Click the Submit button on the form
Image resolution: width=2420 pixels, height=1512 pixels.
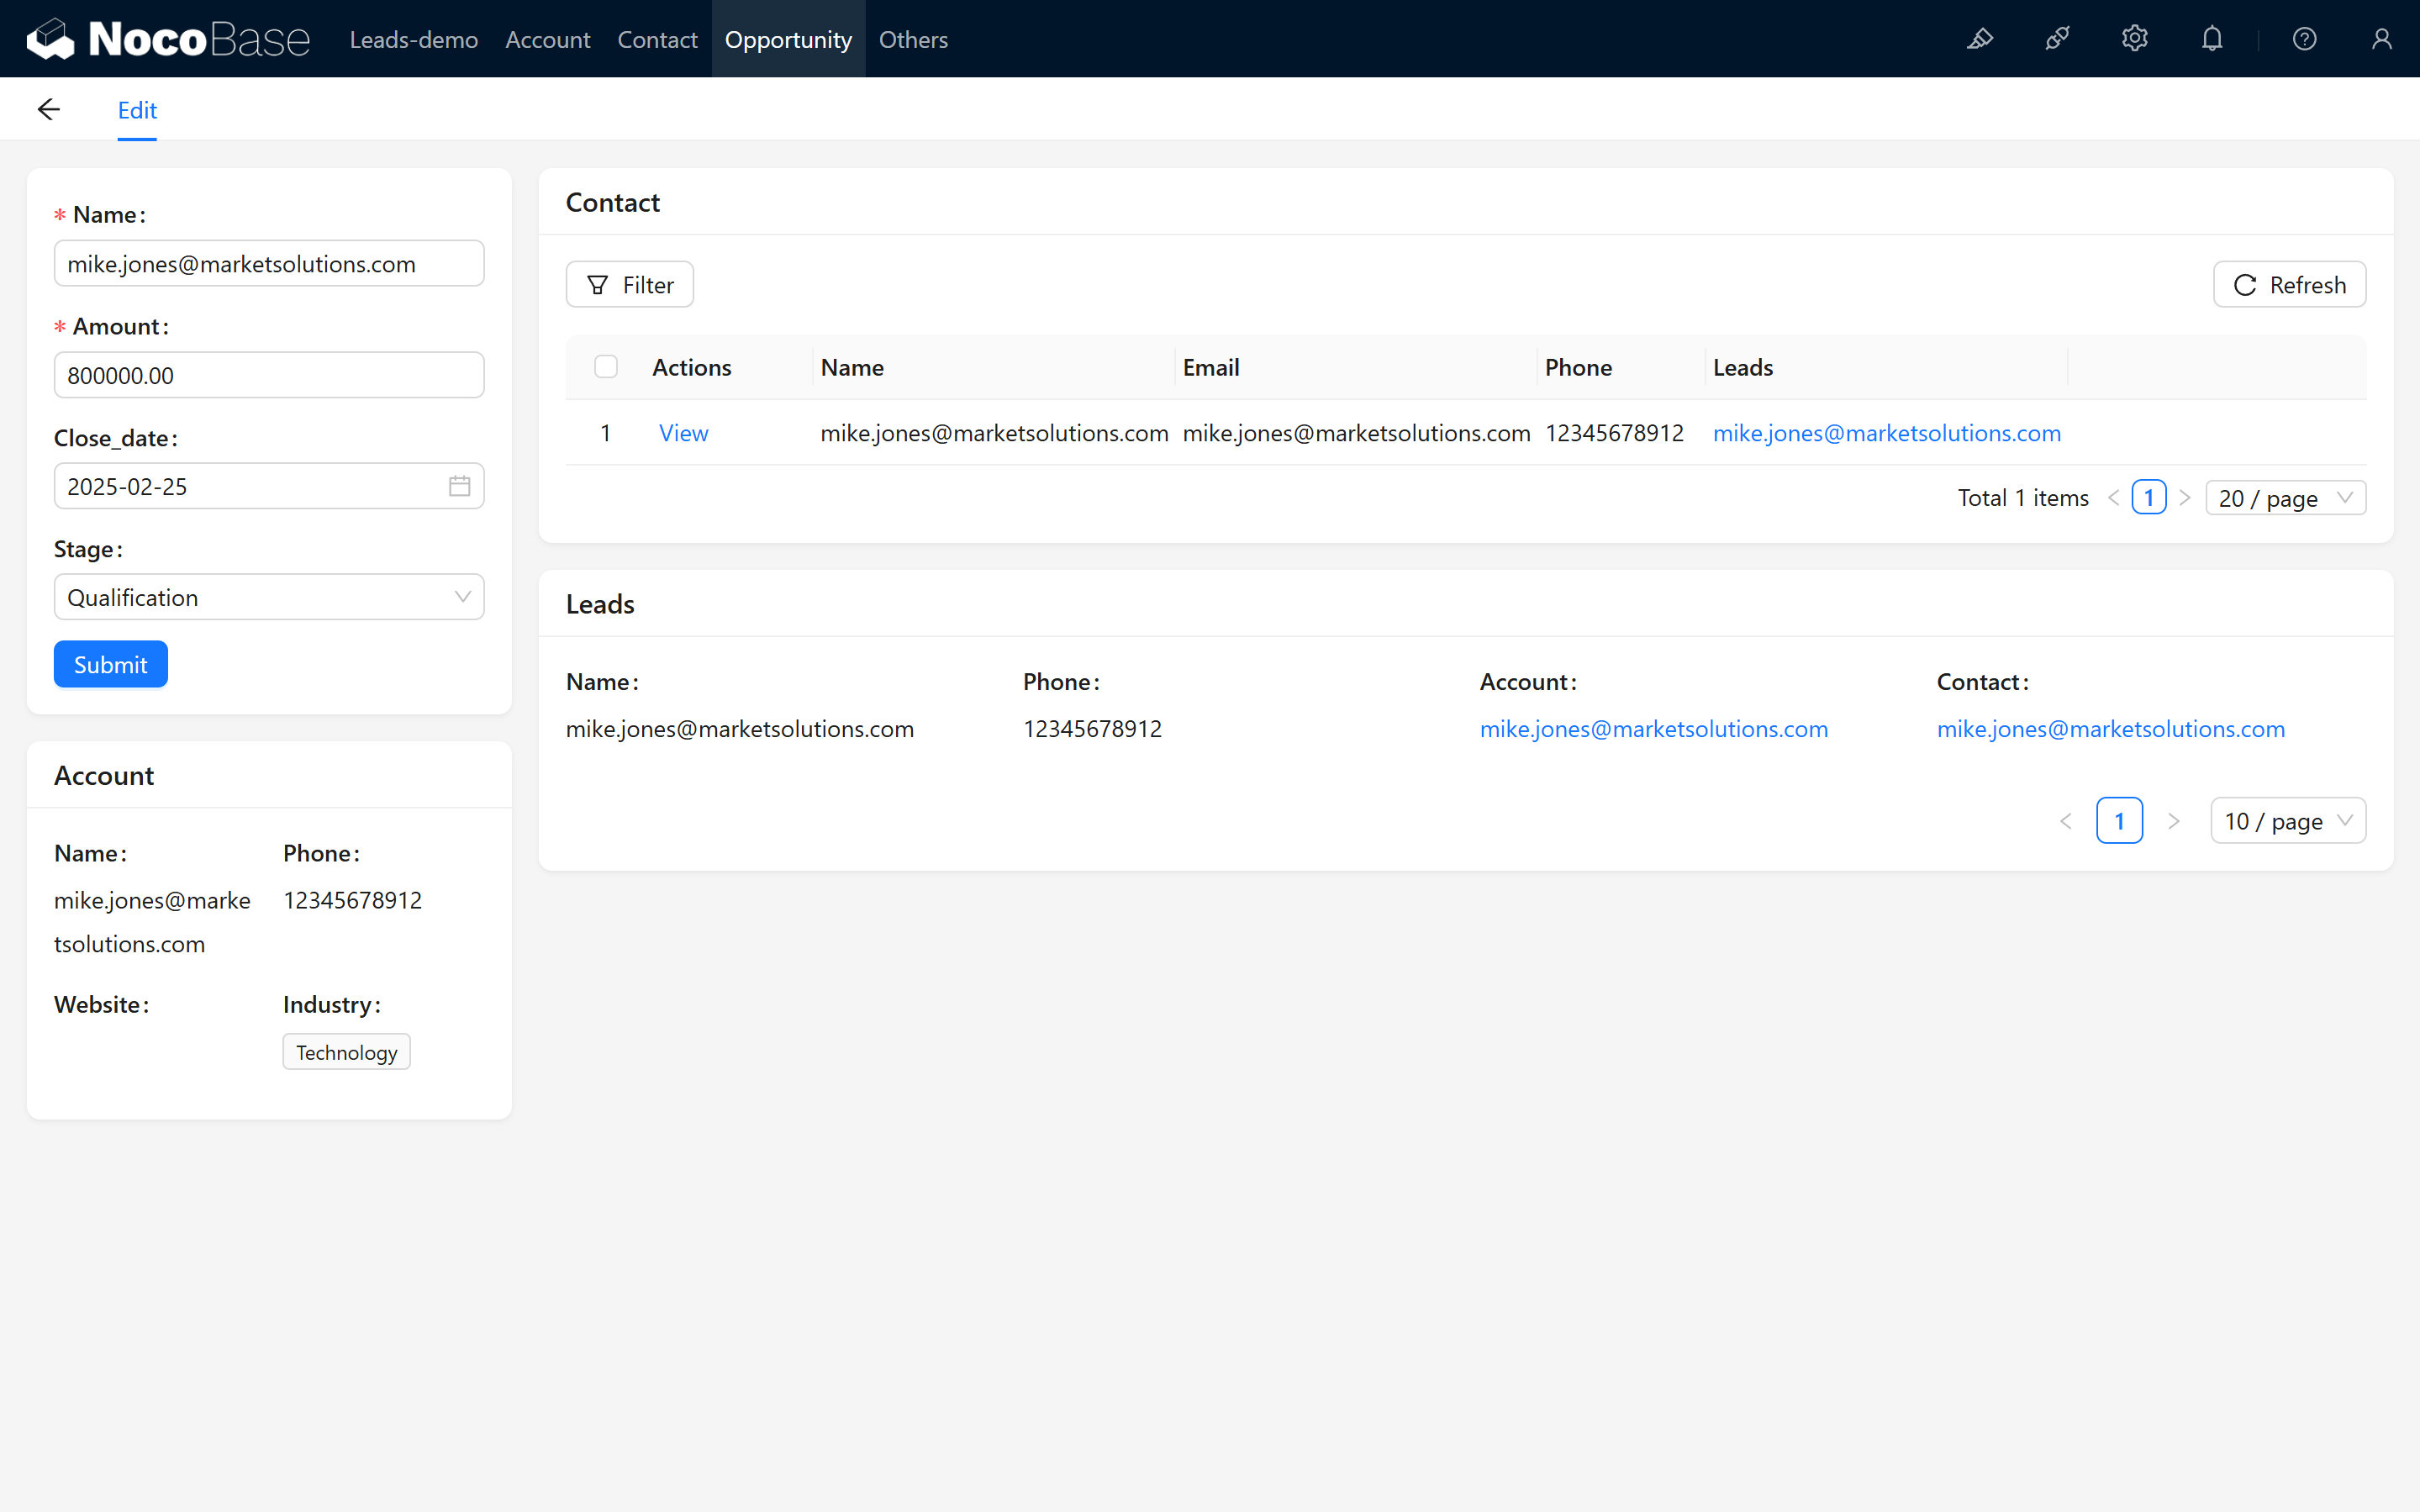(110, 664)
